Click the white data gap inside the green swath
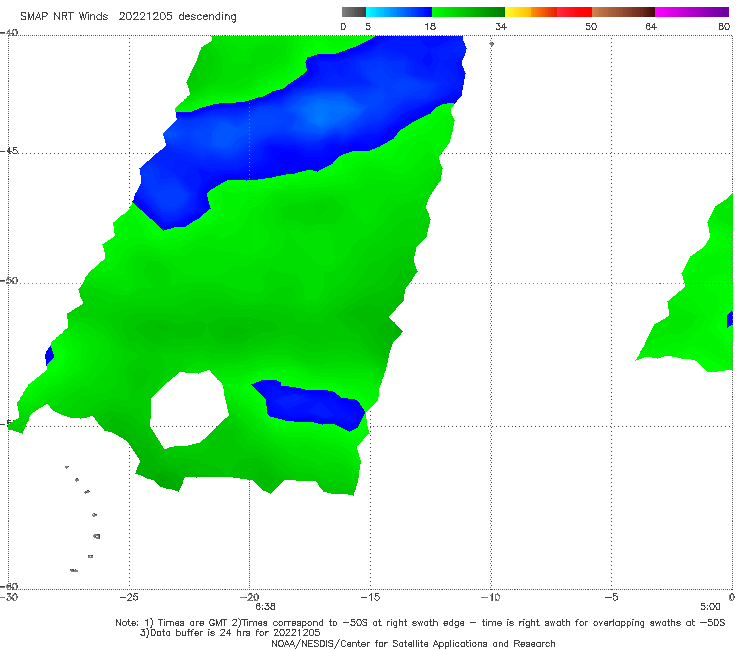 pyautogui.click(x=189, y=409)
